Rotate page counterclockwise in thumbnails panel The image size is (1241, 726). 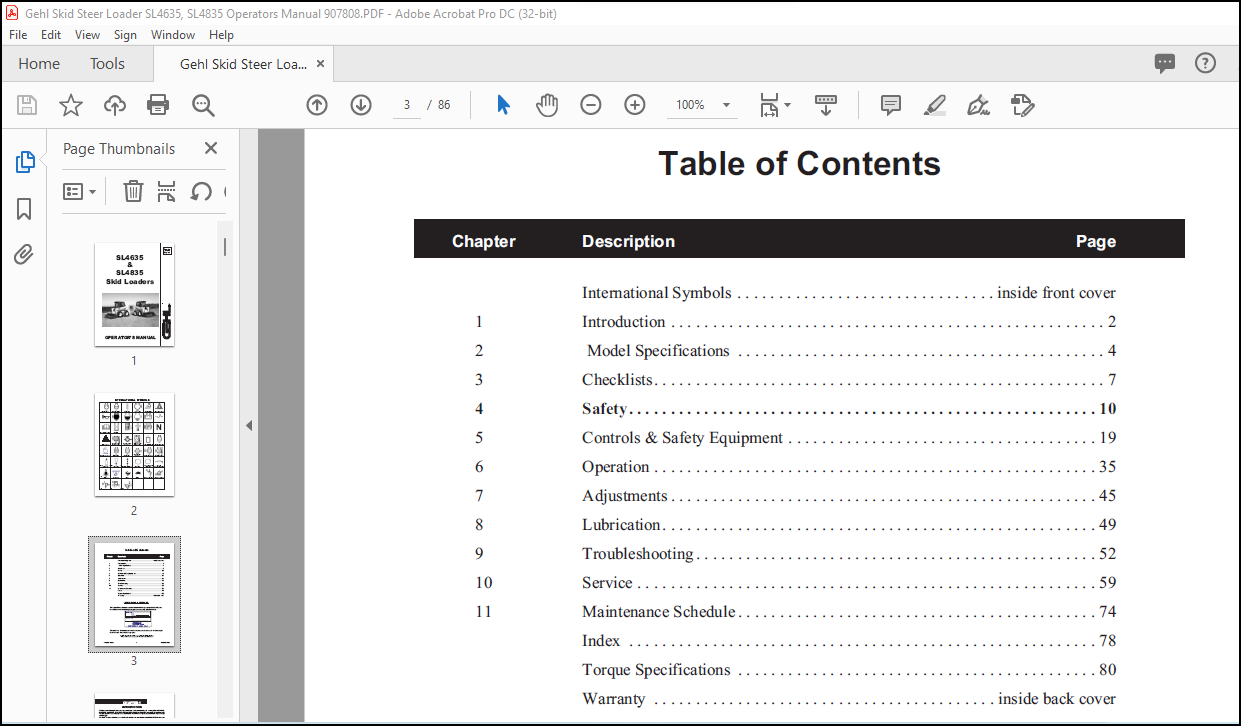click(201, 191)
